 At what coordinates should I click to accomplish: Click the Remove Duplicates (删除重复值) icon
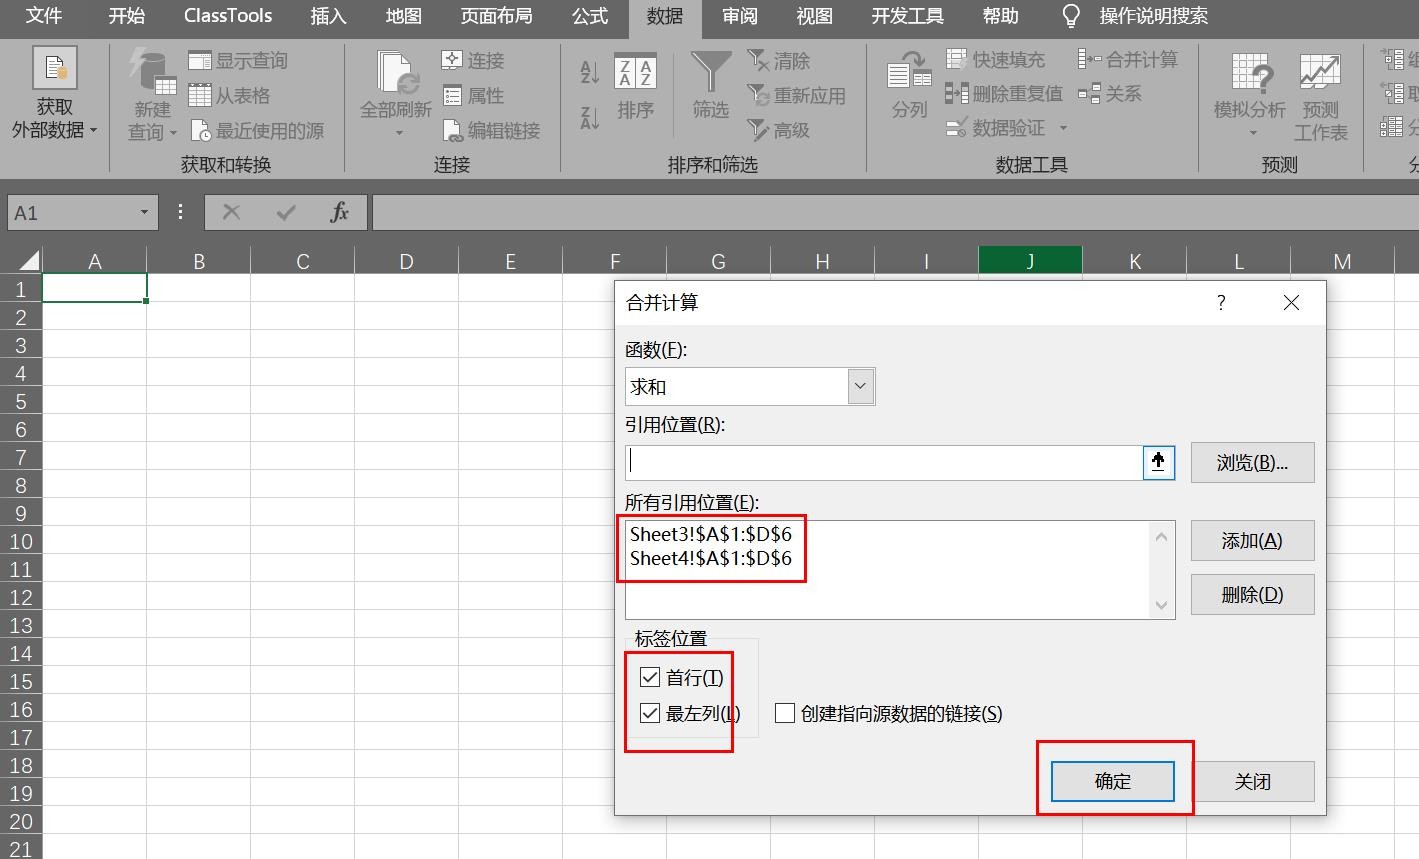(957, 94)
